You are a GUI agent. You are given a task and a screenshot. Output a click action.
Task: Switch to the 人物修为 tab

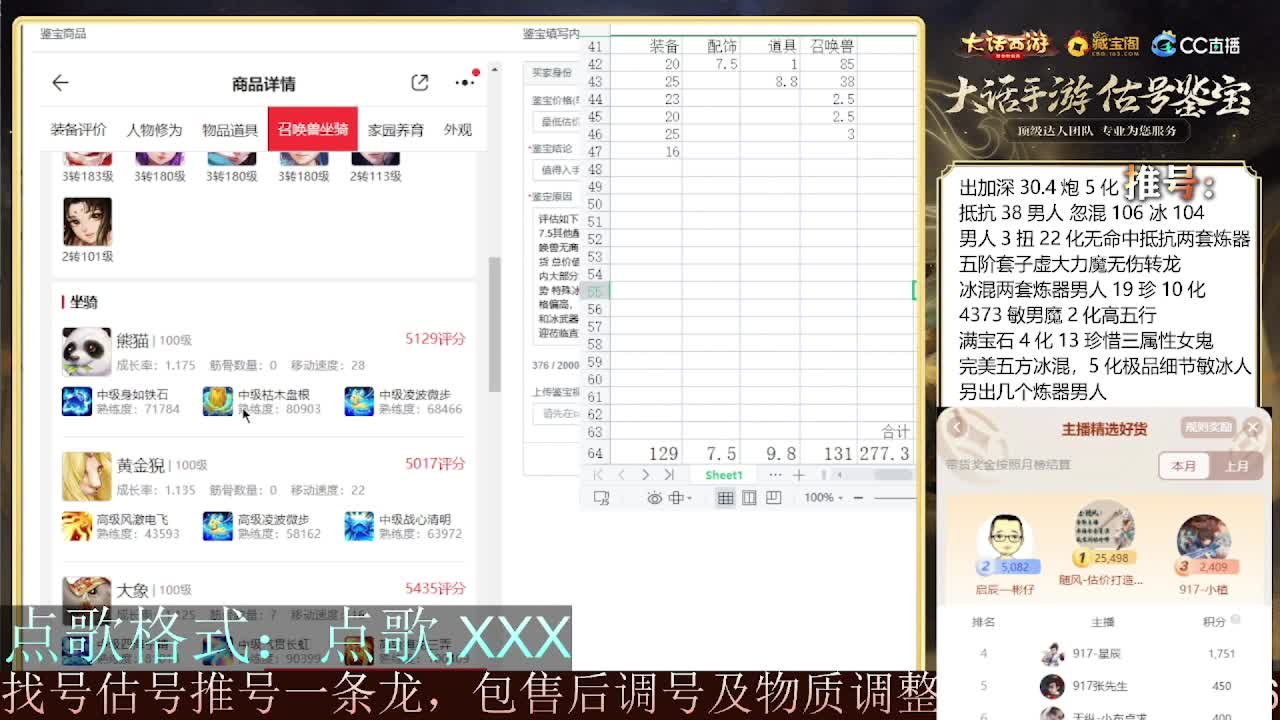click(x=154, y=130)
